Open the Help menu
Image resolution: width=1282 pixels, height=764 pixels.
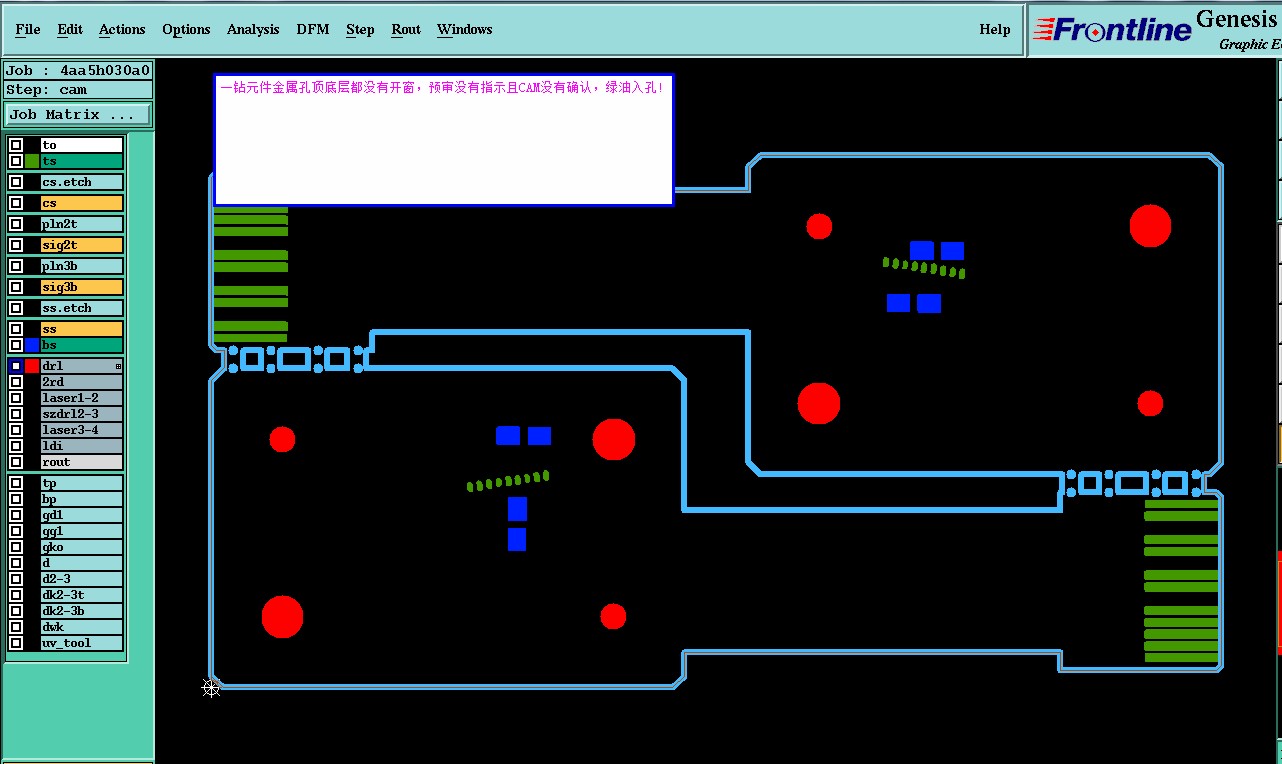click(x=995, y=29)
